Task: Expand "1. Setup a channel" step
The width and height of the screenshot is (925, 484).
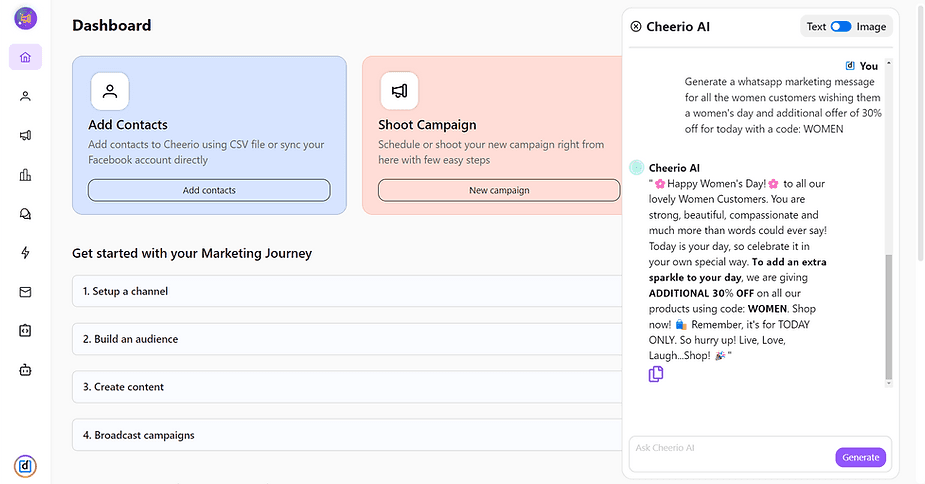Action: [345, 291]
